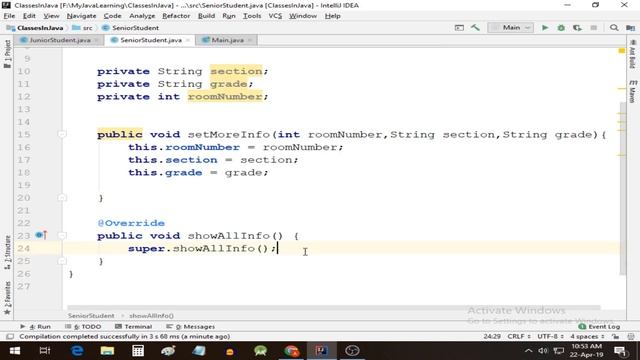The image size is (640, 360).
Task: Open the Analyze menu
Action: (x=142, y=16)
